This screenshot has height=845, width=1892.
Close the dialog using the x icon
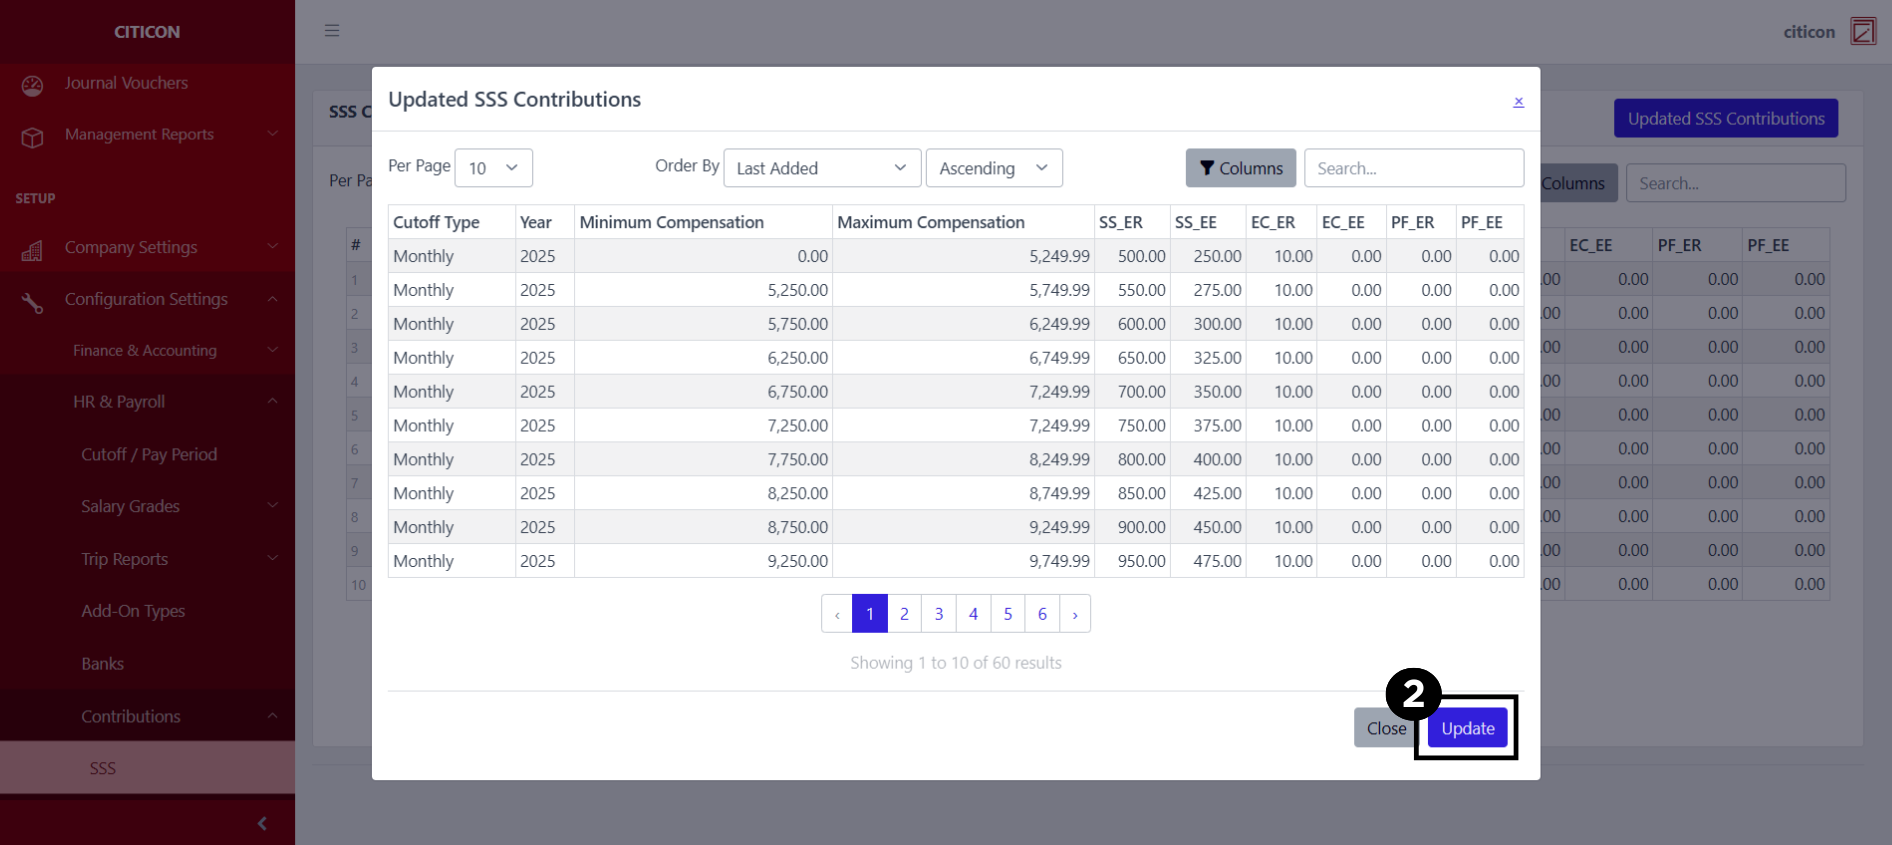1518,101
